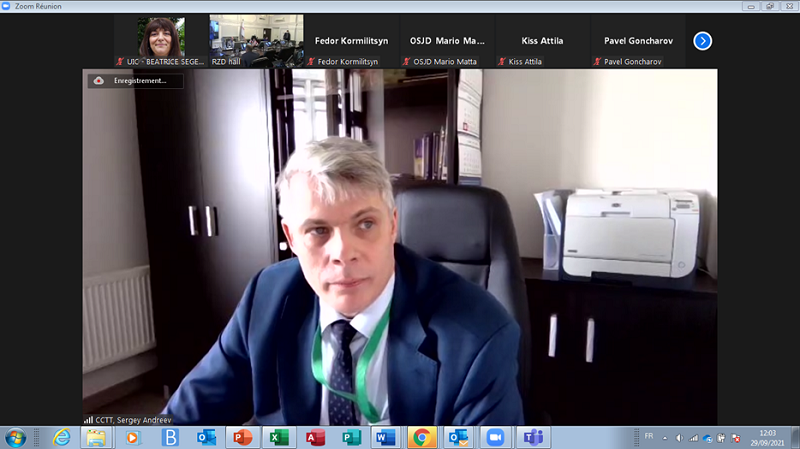Open the Windows Start menu
This screenshot has width=800, height=449.
(16, 437)
